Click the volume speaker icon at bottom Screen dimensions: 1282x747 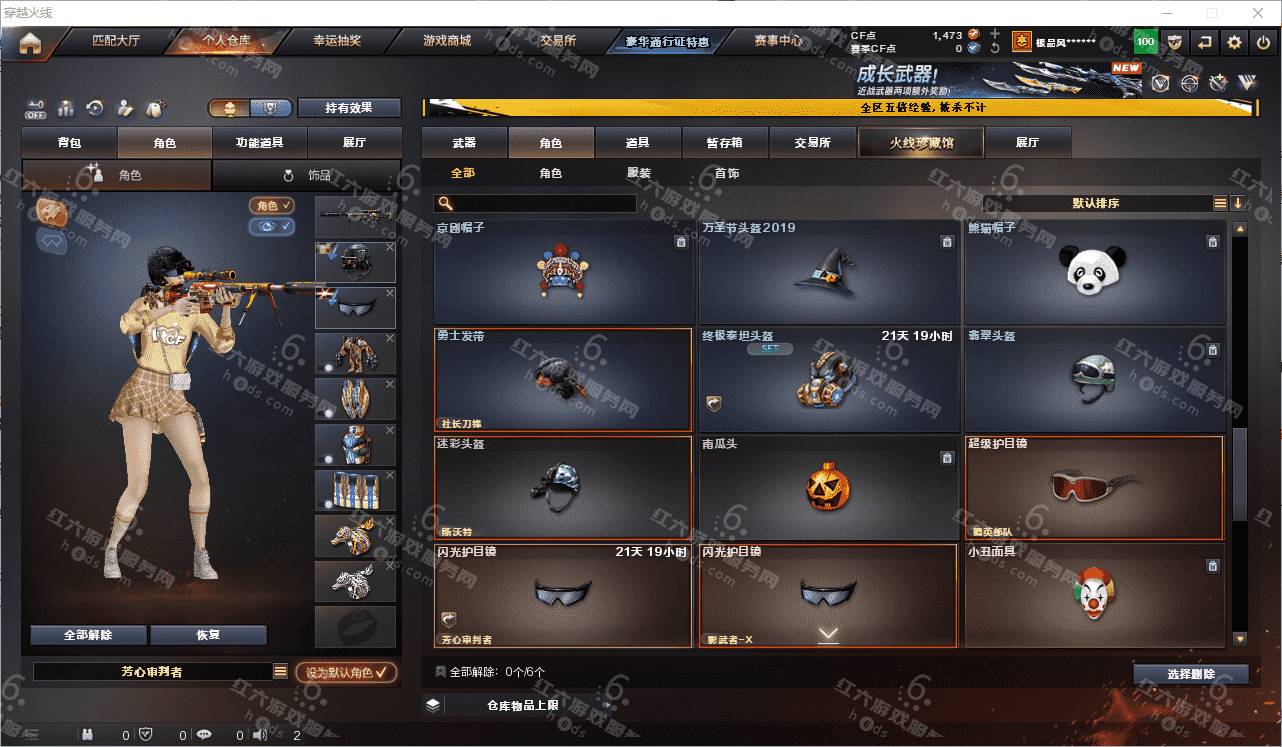(261, 735)
